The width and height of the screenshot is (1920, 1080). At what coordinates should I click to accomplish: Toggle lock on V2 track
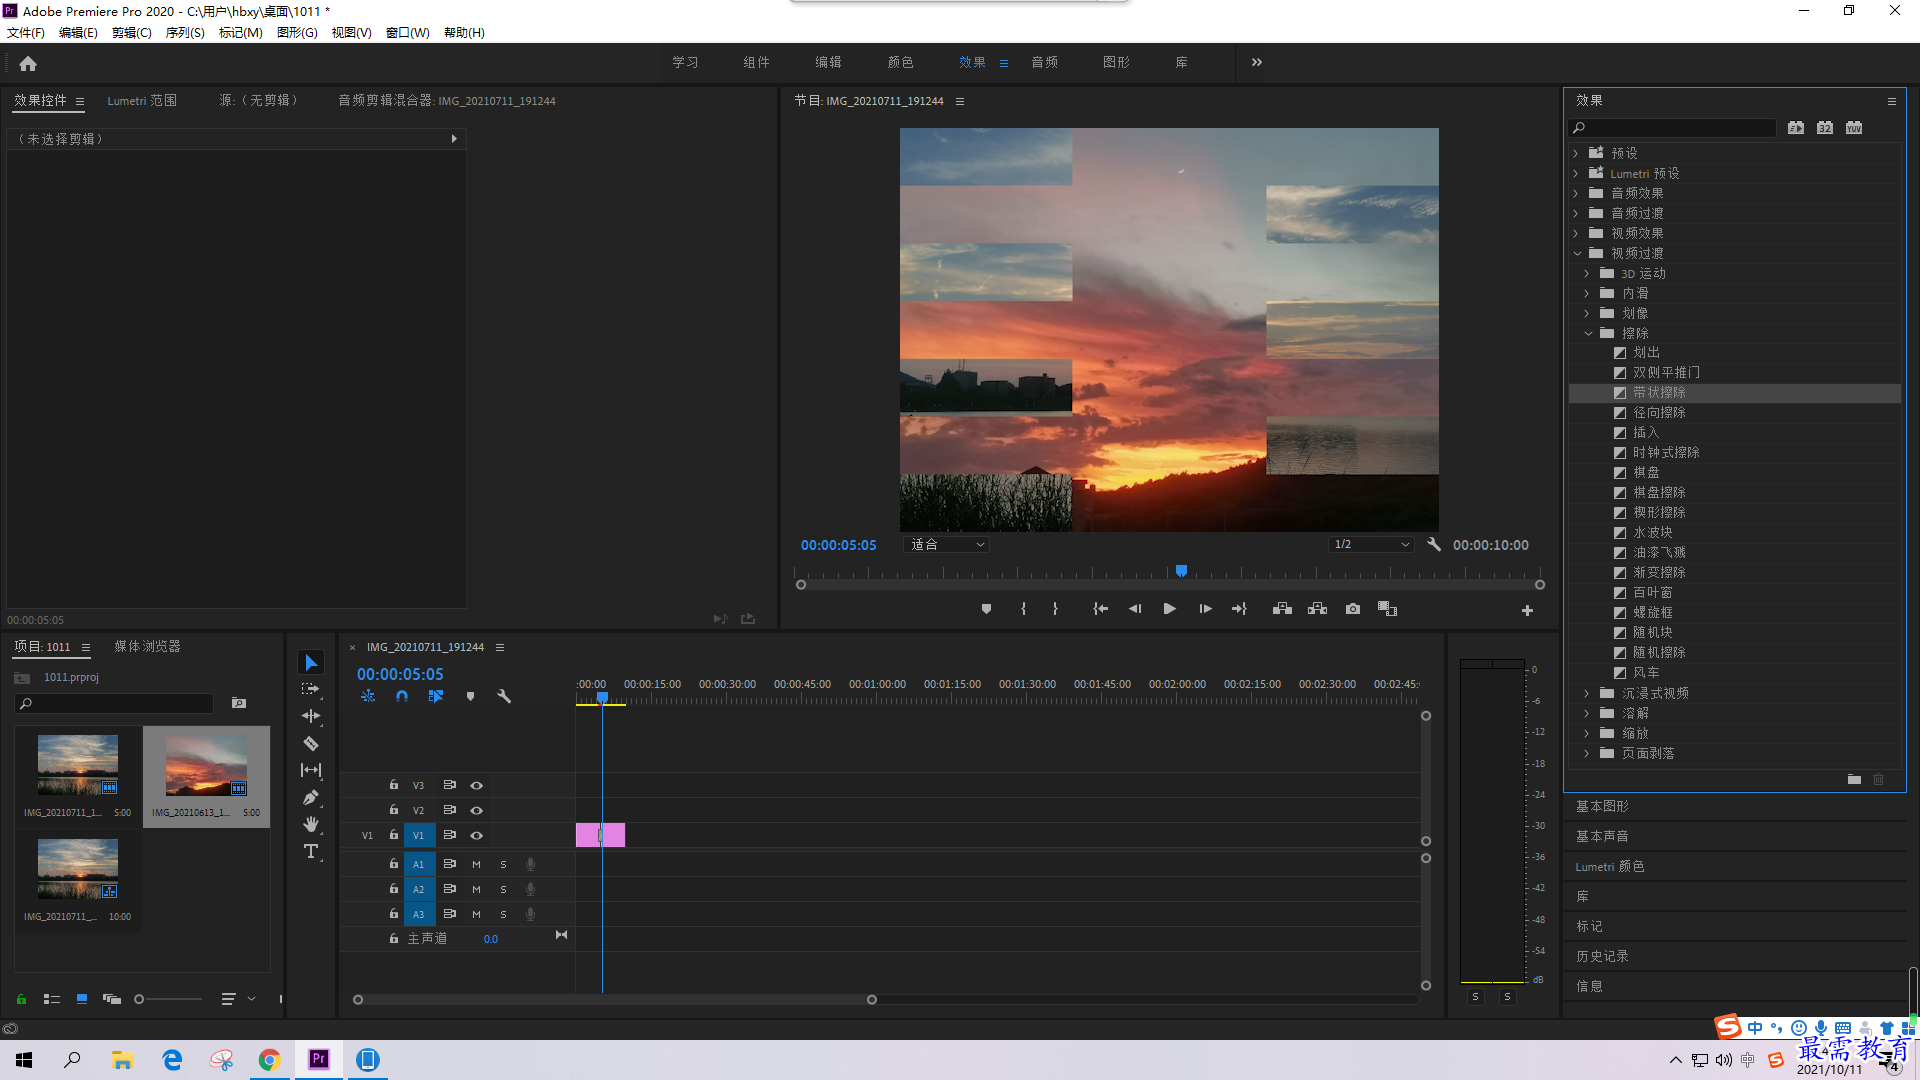394,810
